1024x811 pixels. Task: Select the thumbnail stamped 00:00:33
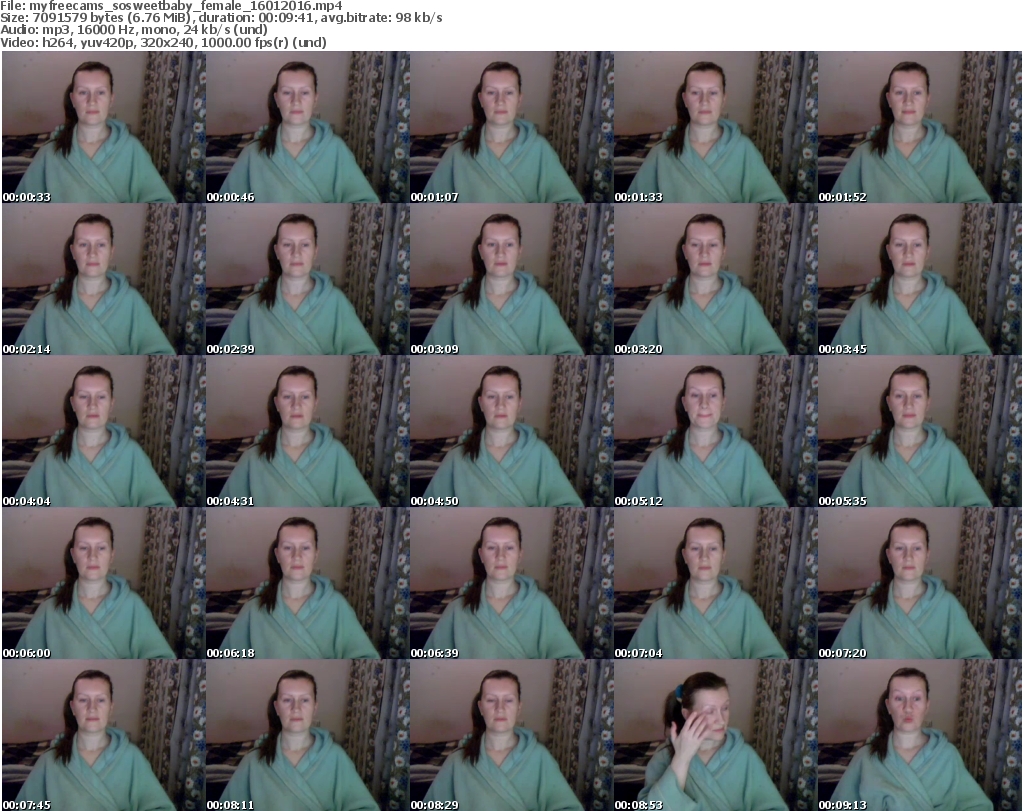pyautogui.click(x=104, y=127)
